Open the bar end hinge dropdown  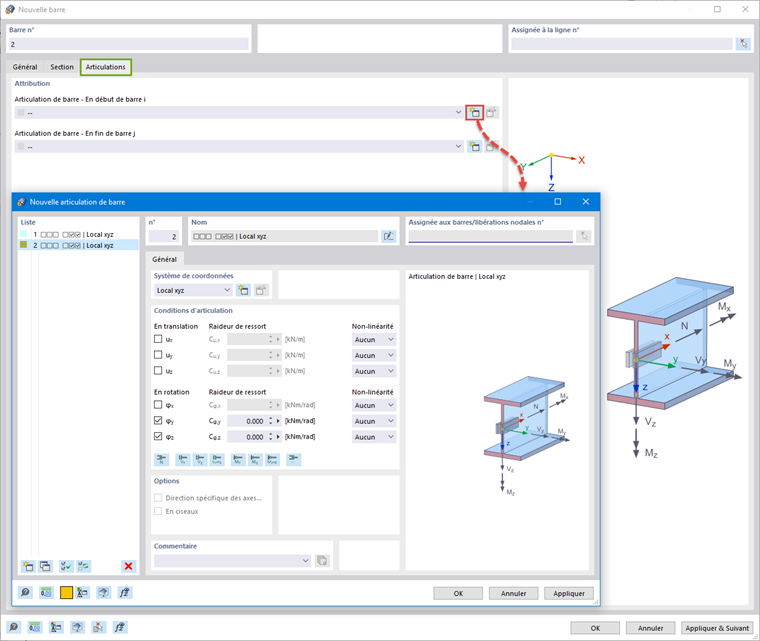coord(239,146)
